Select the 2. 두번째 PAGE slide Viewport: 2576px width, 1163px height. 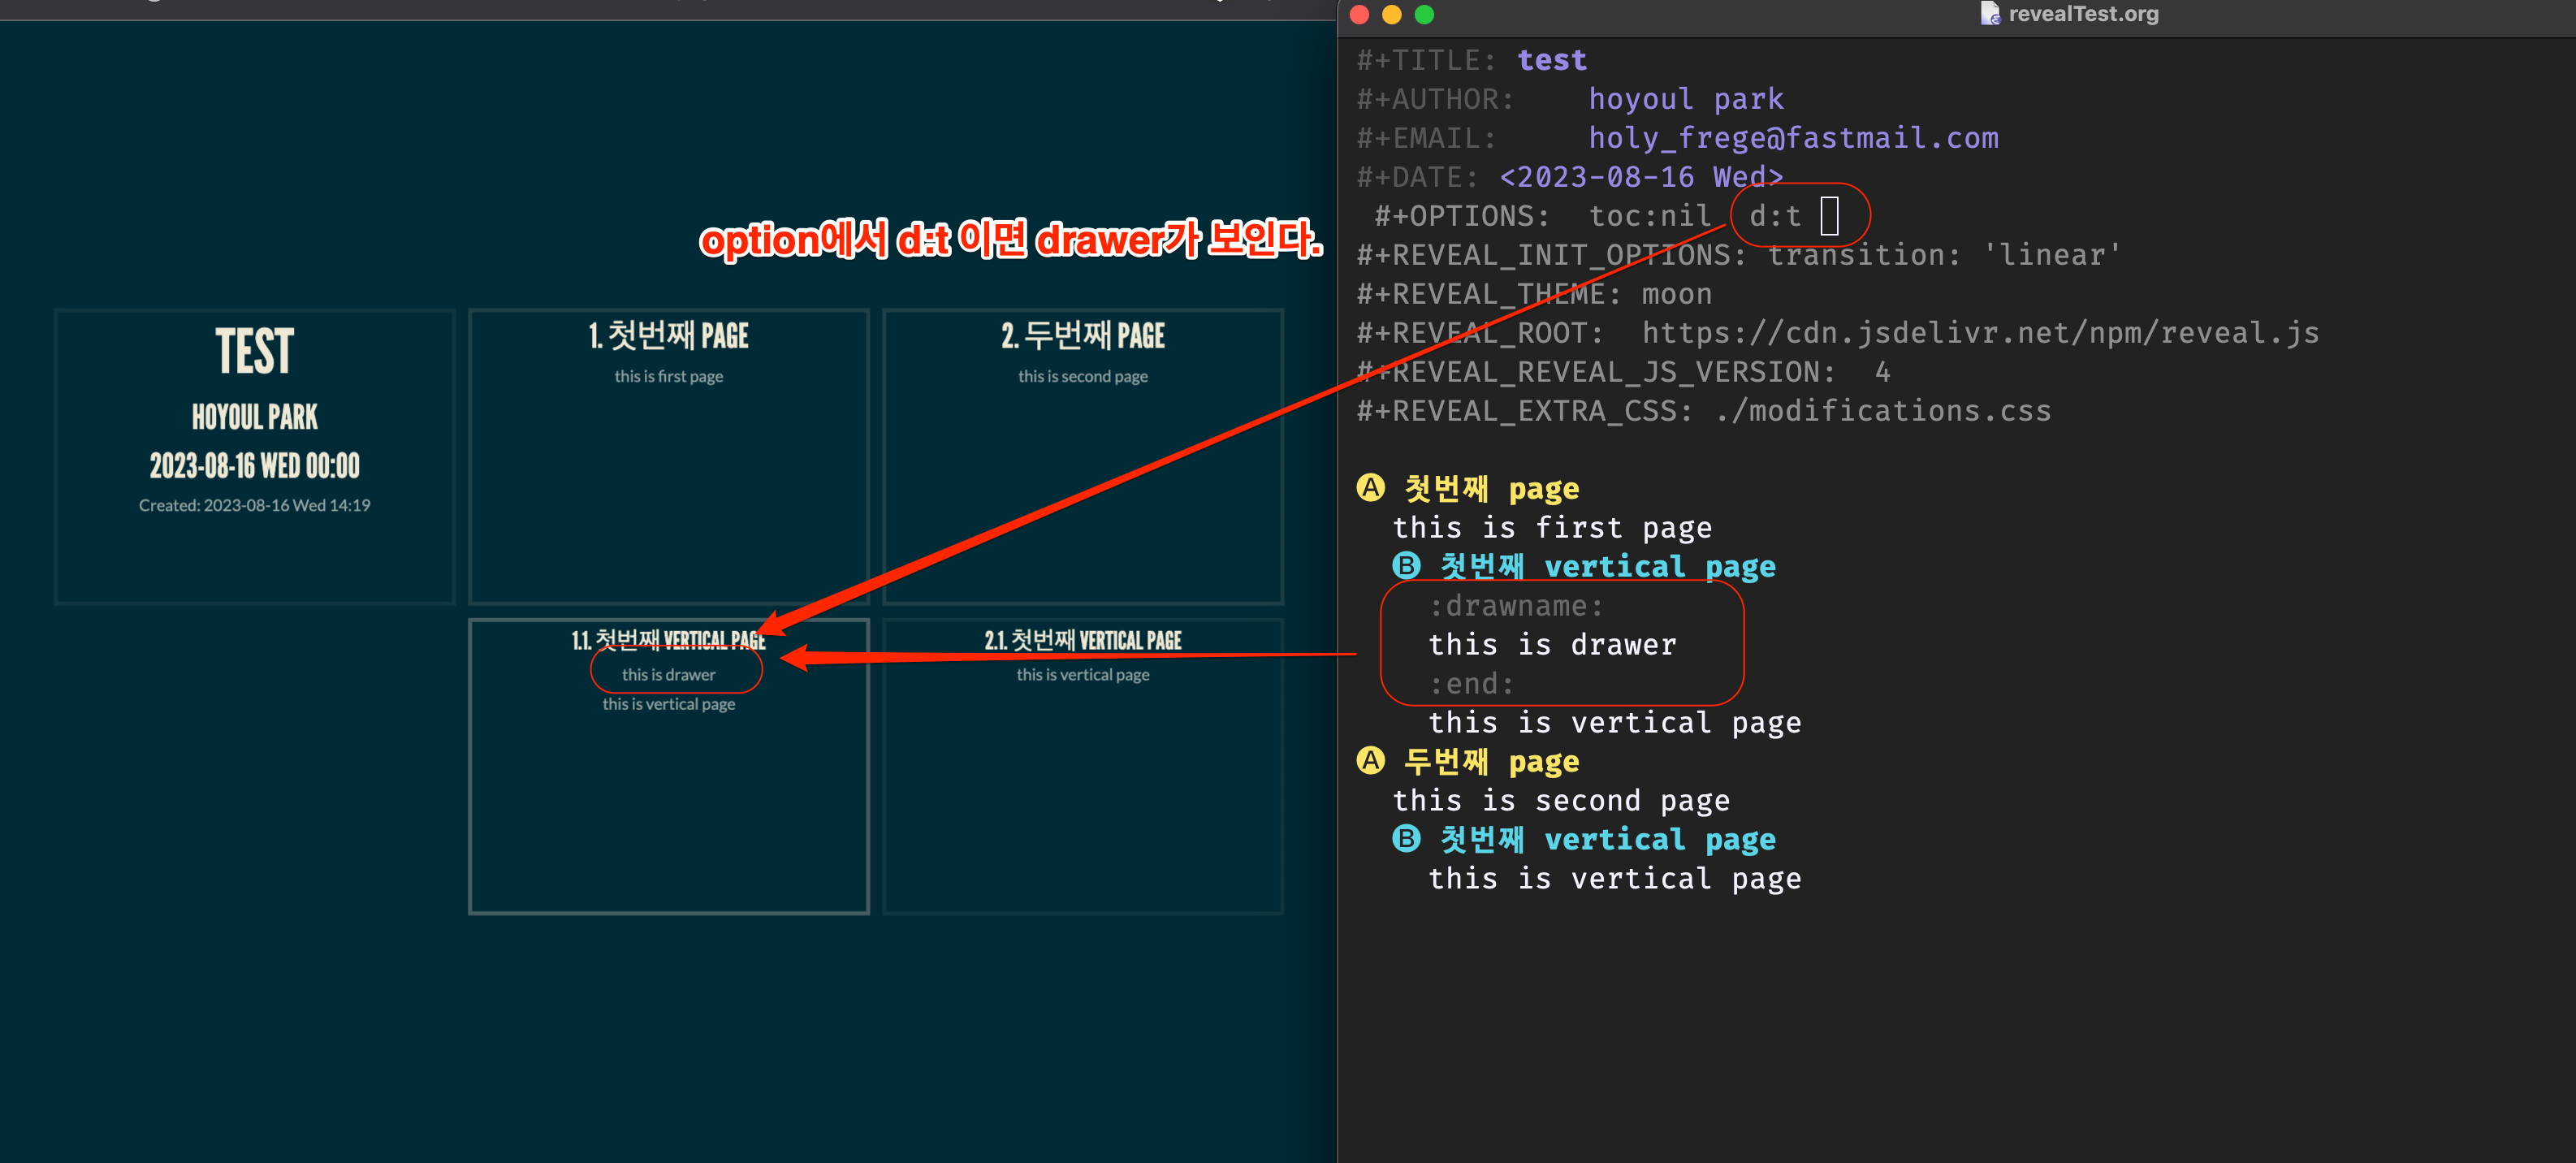click(1082, 456)
